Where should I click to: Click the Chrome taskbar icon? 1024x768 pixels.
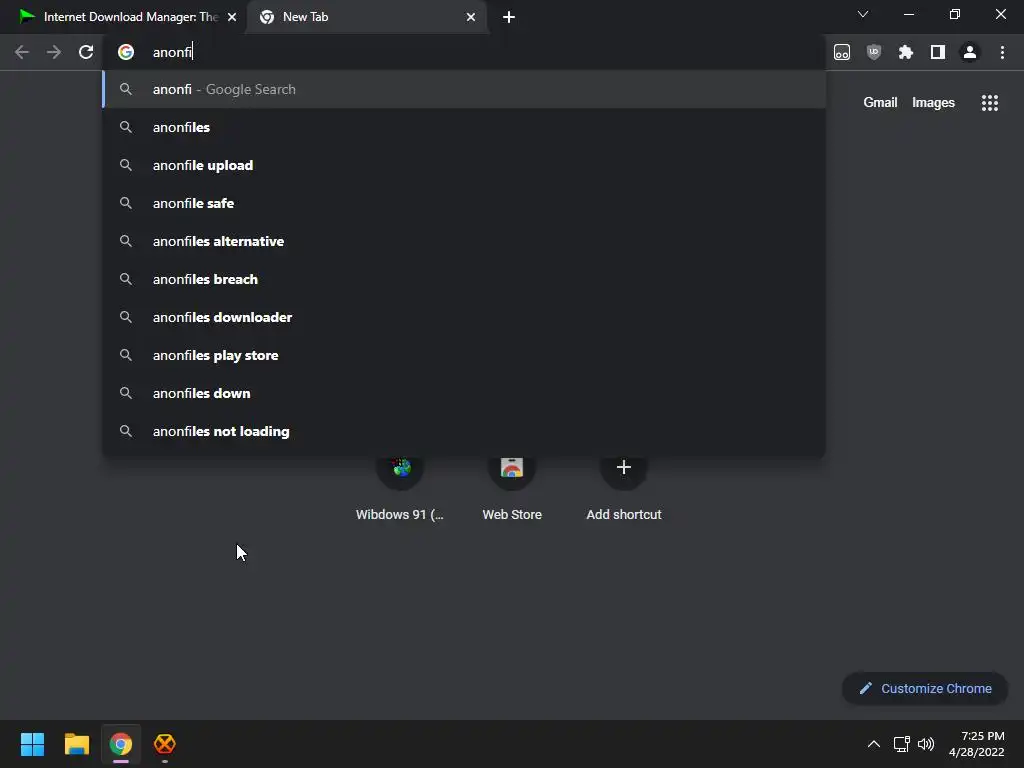pos(121,744)
